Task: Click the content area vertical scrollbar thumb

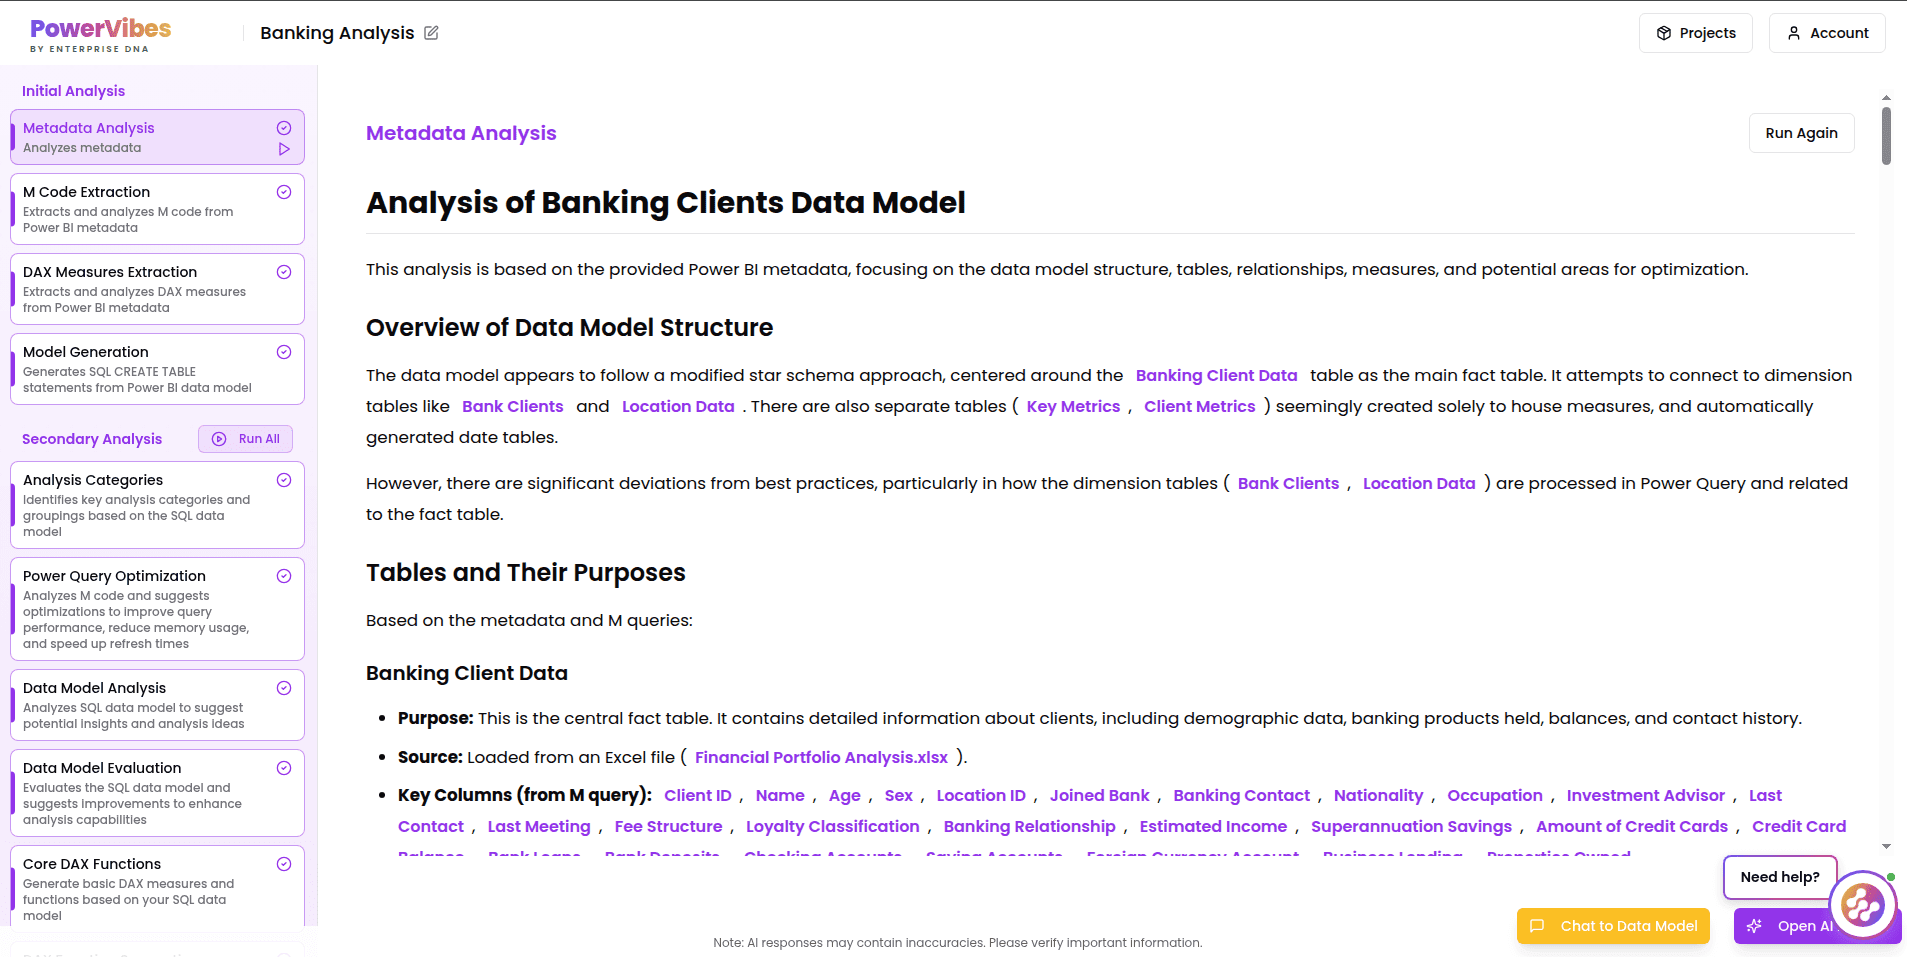Action: 1886,135
